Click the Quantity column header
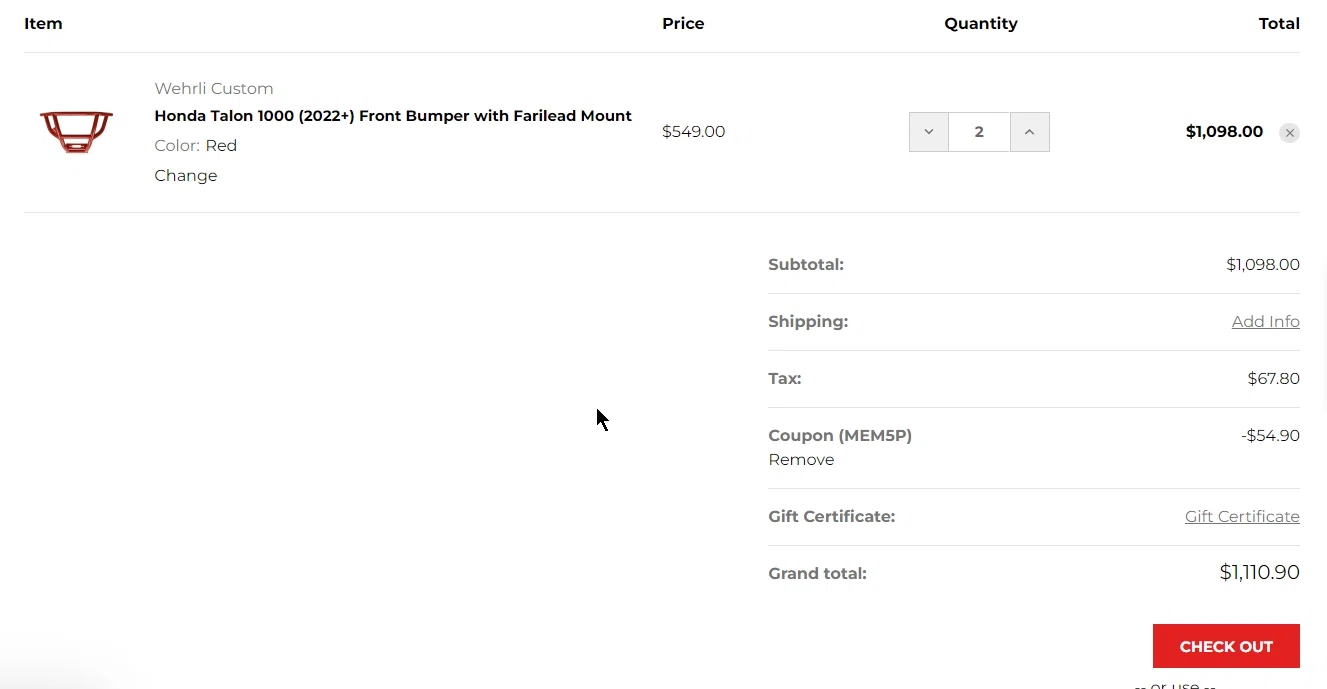Screen dimensions: 1327x689 point(981,24)
